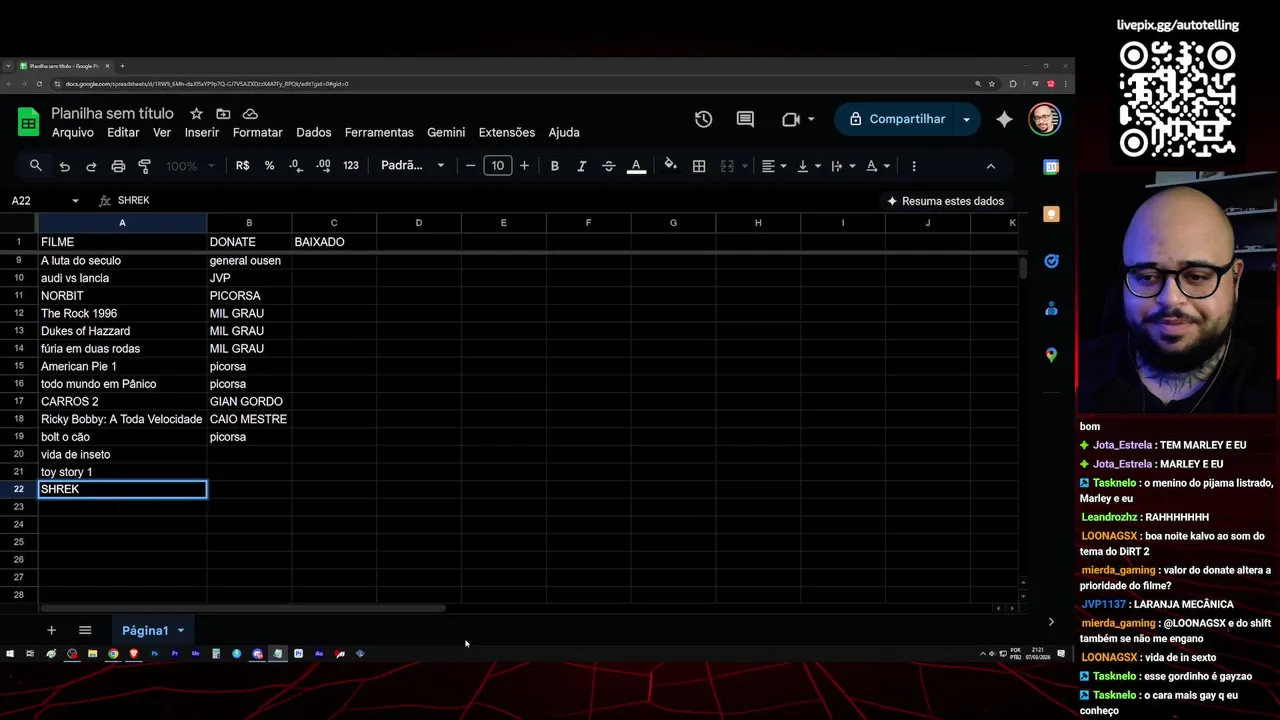Viewport: 1280px width, 720px height.
Task: Decrease the font size
Action: point(471,166)
